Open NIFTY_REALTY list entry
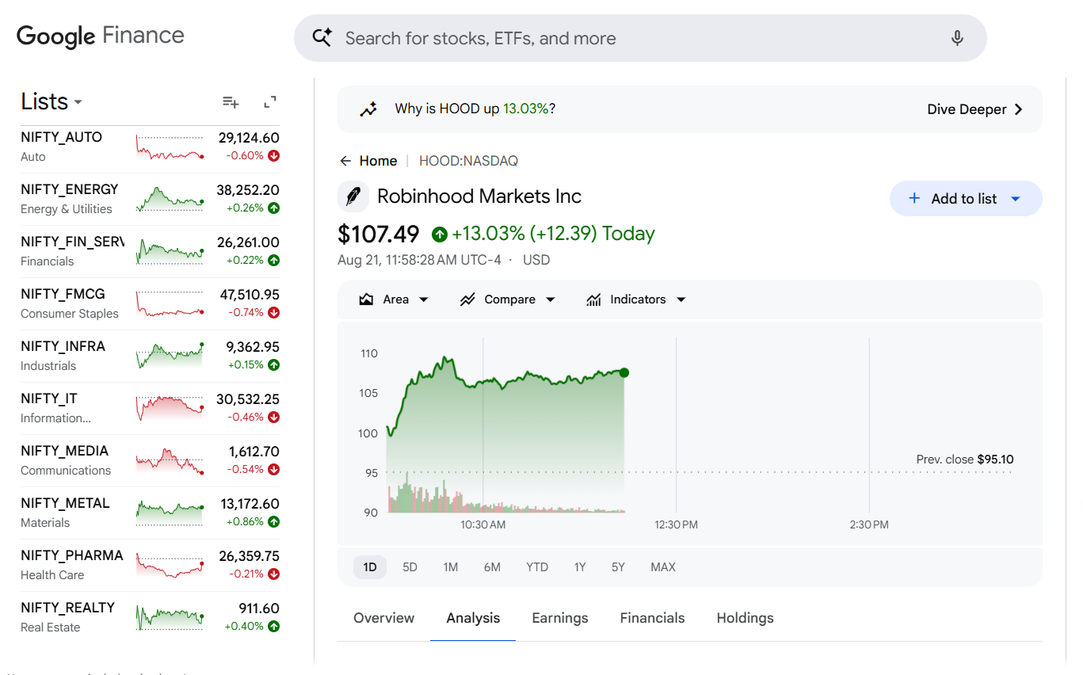The height and width of the screenshot is (675, 1083). coord(150,618)
